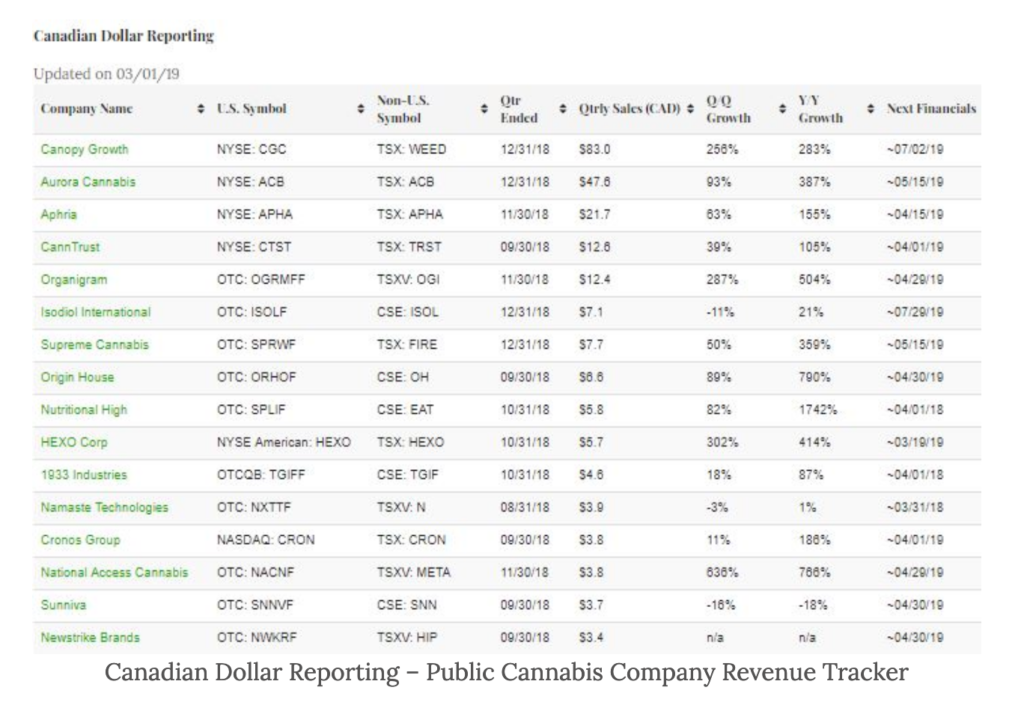
Task: Open the National Access Cannabis link
Action: 114,572
